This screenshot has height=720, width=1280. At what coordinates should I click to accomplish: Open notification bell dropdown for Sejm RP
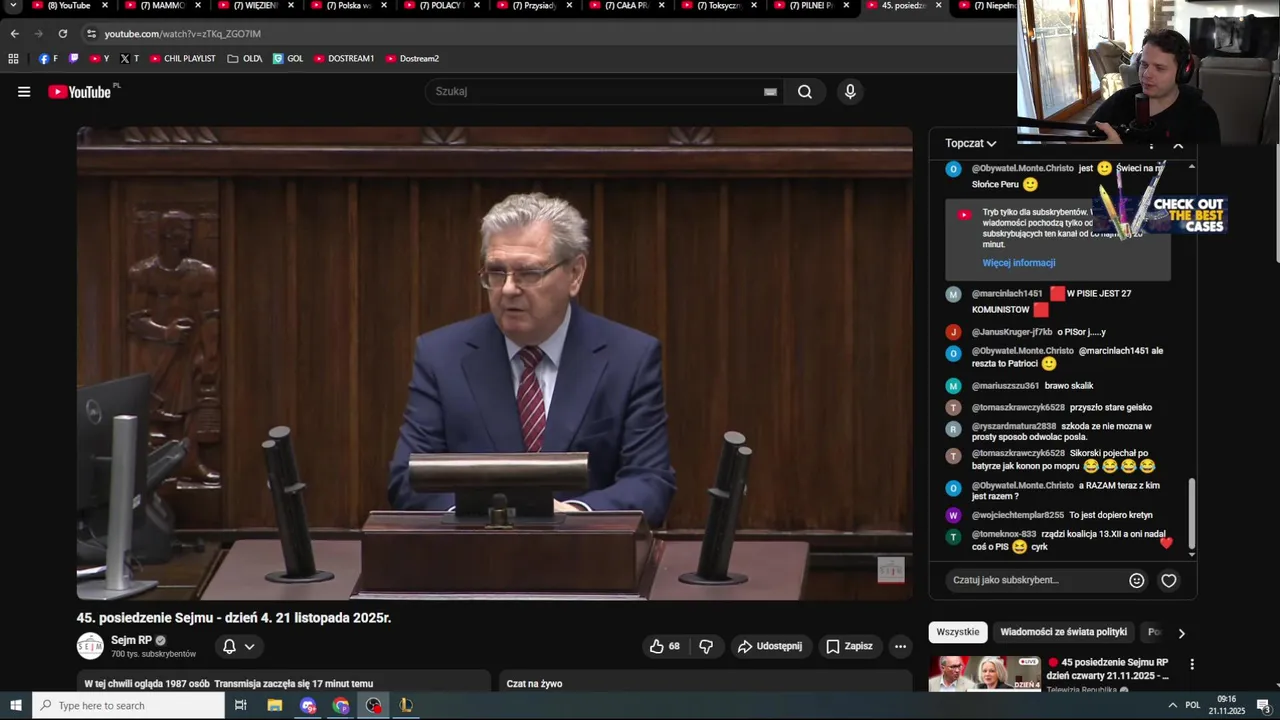[x=239, y=646]
